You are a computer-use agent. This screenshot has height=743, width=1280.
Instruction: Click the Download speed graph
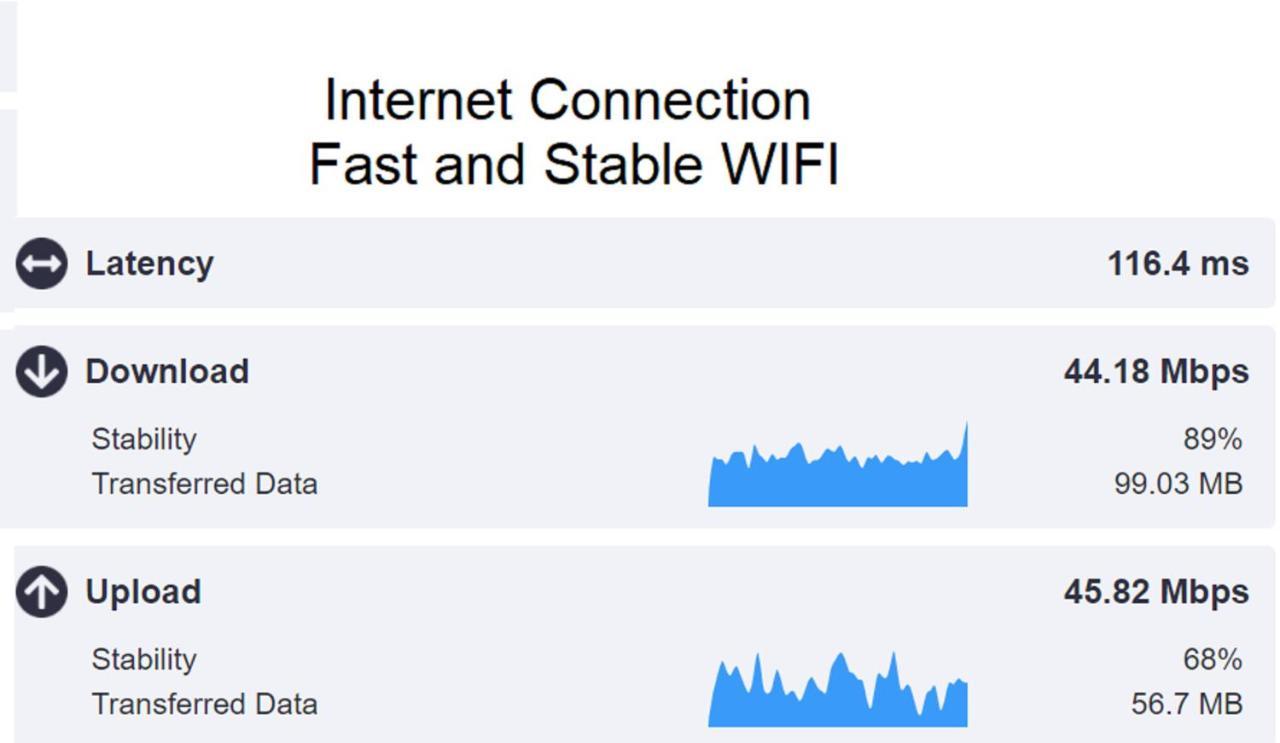click(838, 464)
